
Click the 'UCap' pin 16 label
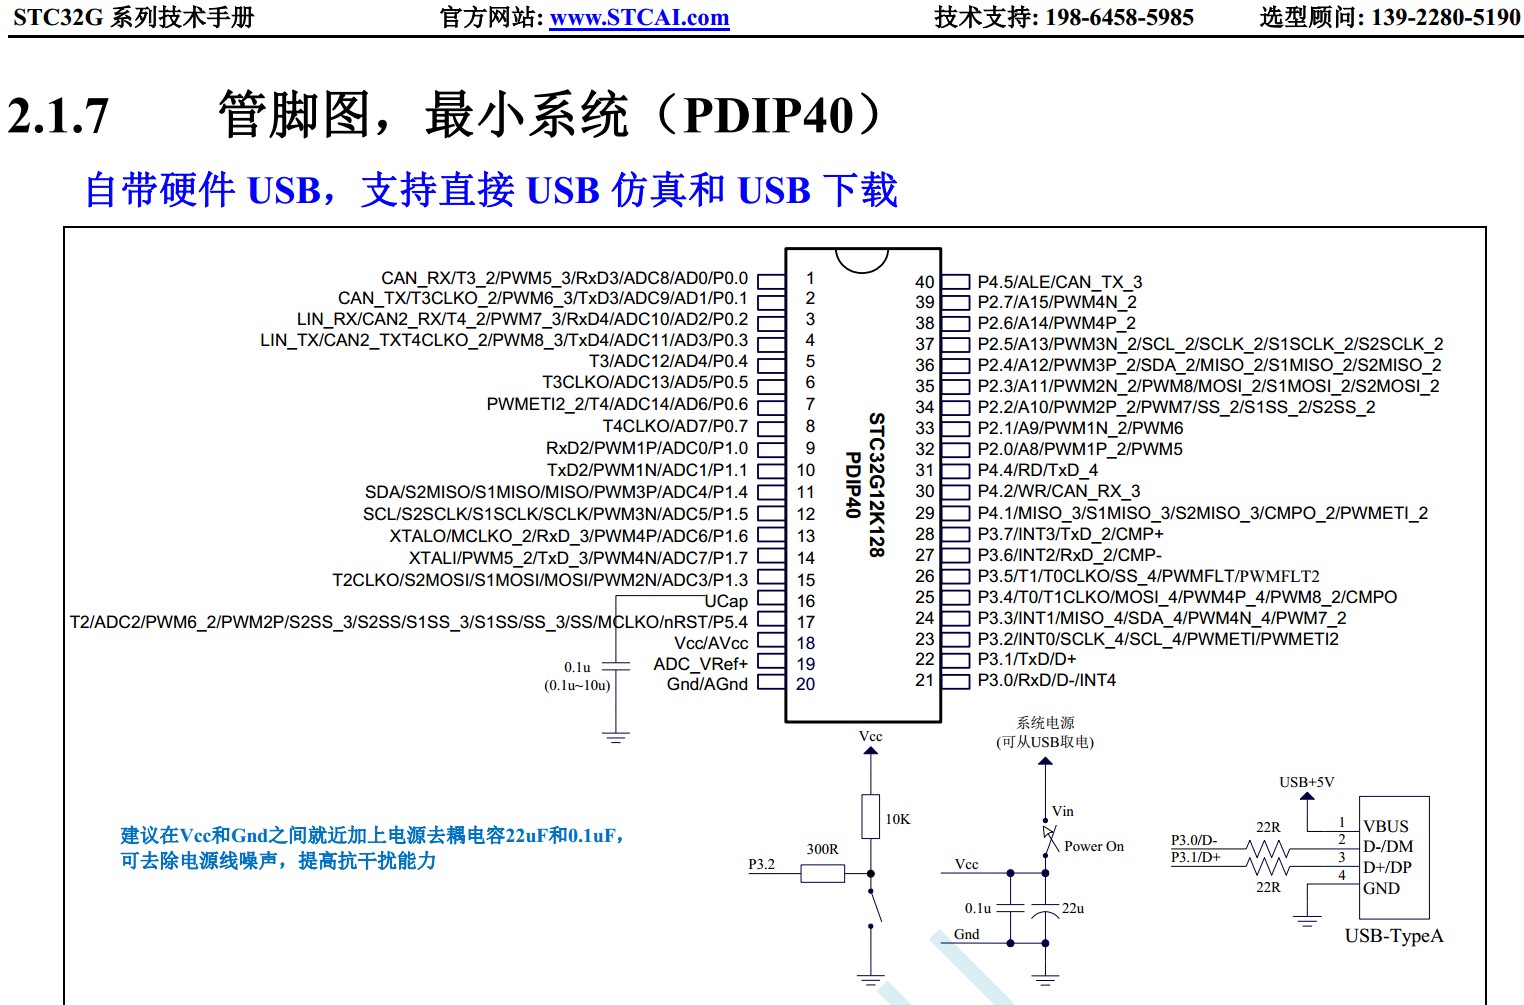pos(726,601)
